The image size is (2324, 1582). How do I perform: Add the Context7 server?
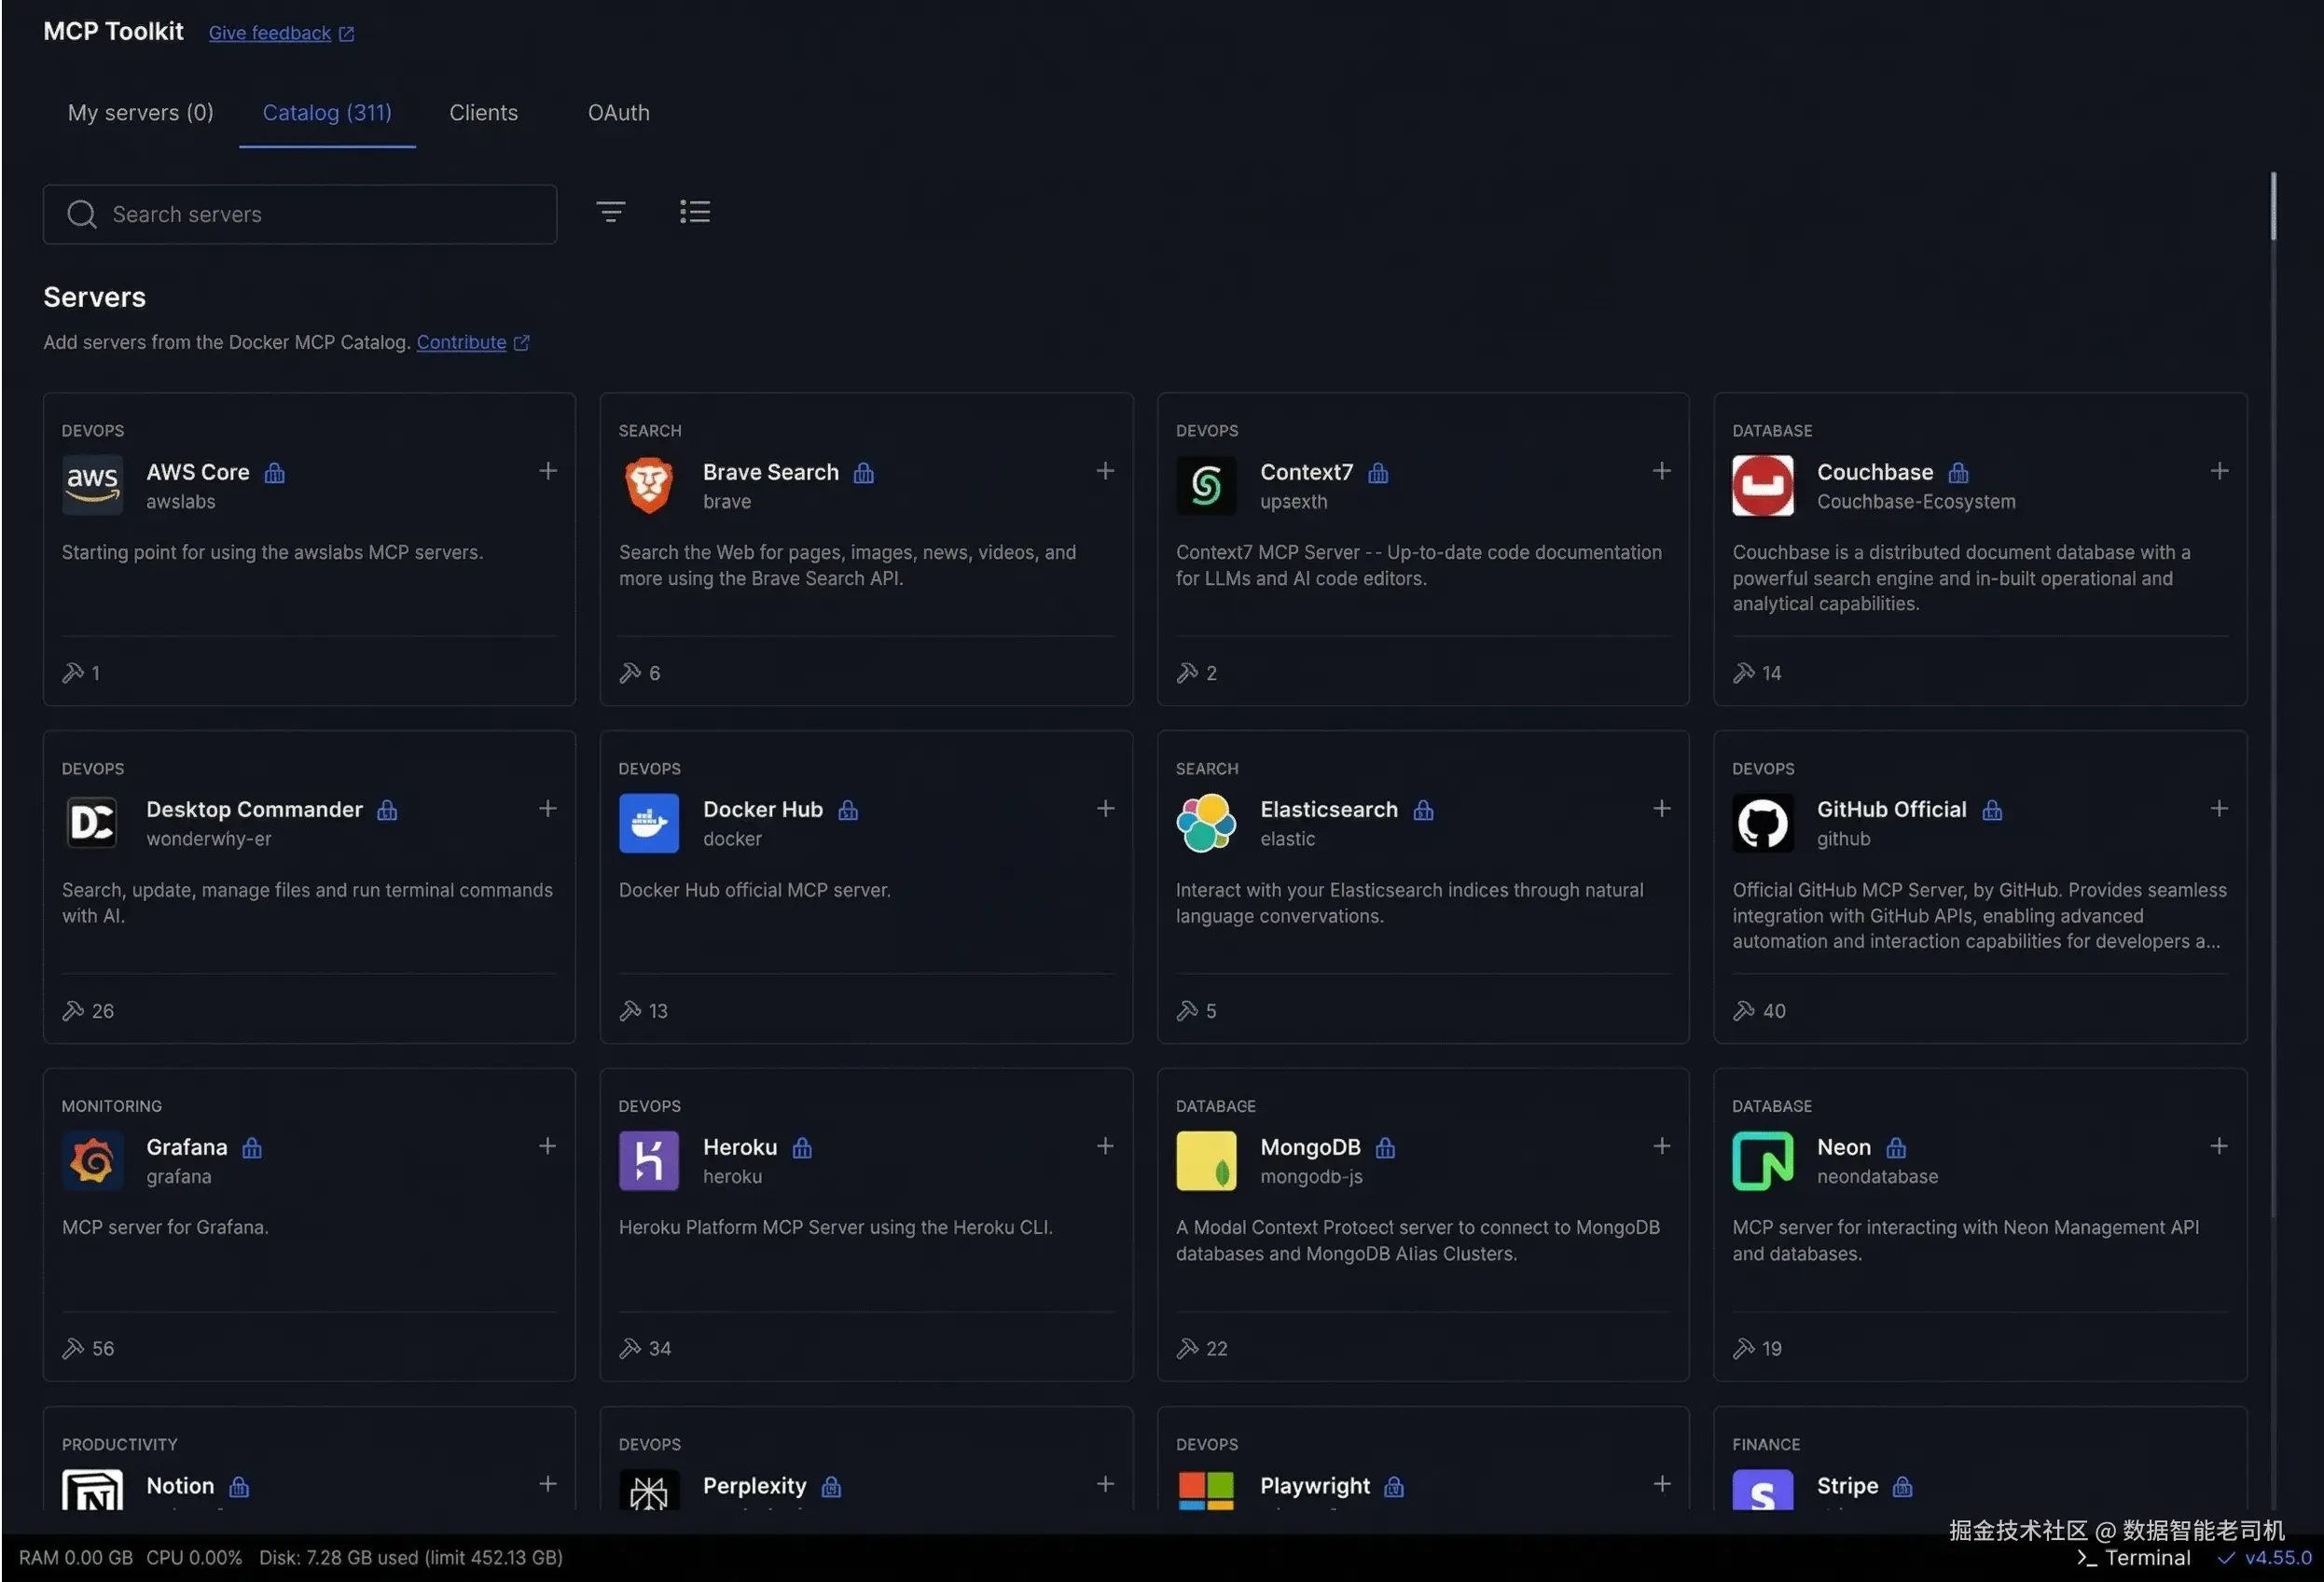coord(1662,471)
